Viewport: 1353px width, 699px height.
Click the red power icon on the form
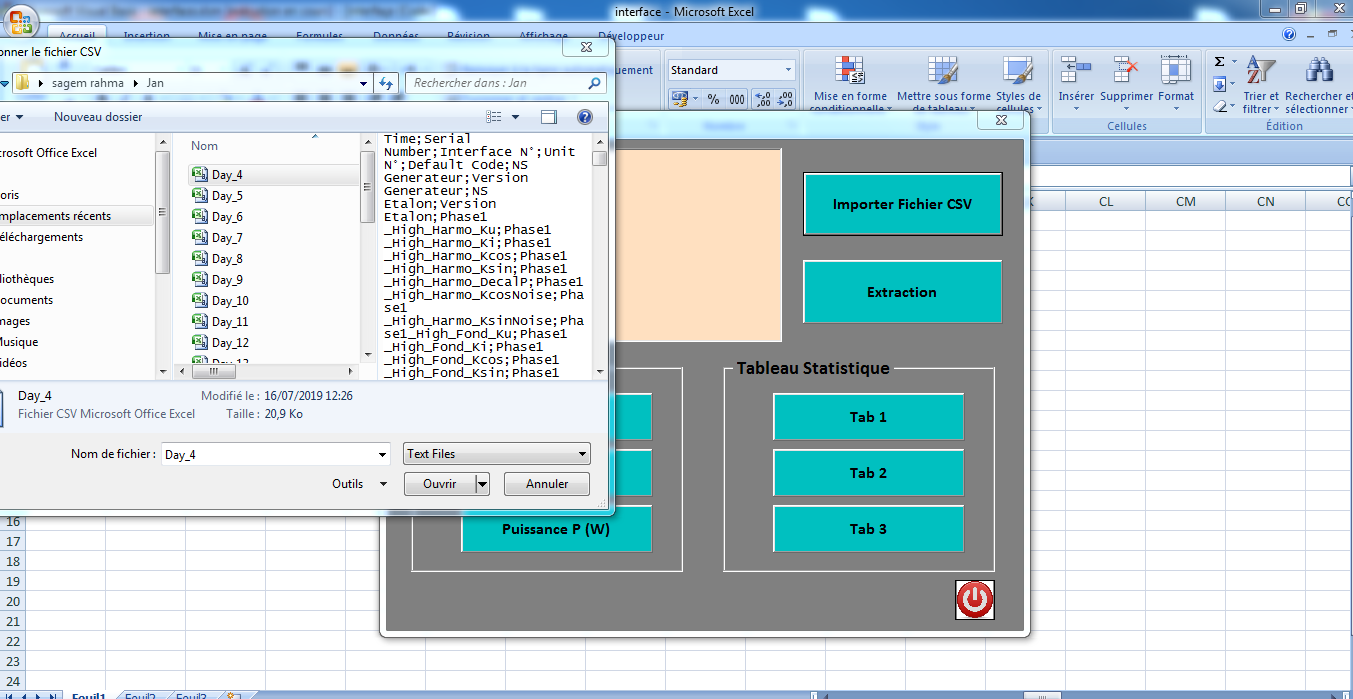point(974,599)
